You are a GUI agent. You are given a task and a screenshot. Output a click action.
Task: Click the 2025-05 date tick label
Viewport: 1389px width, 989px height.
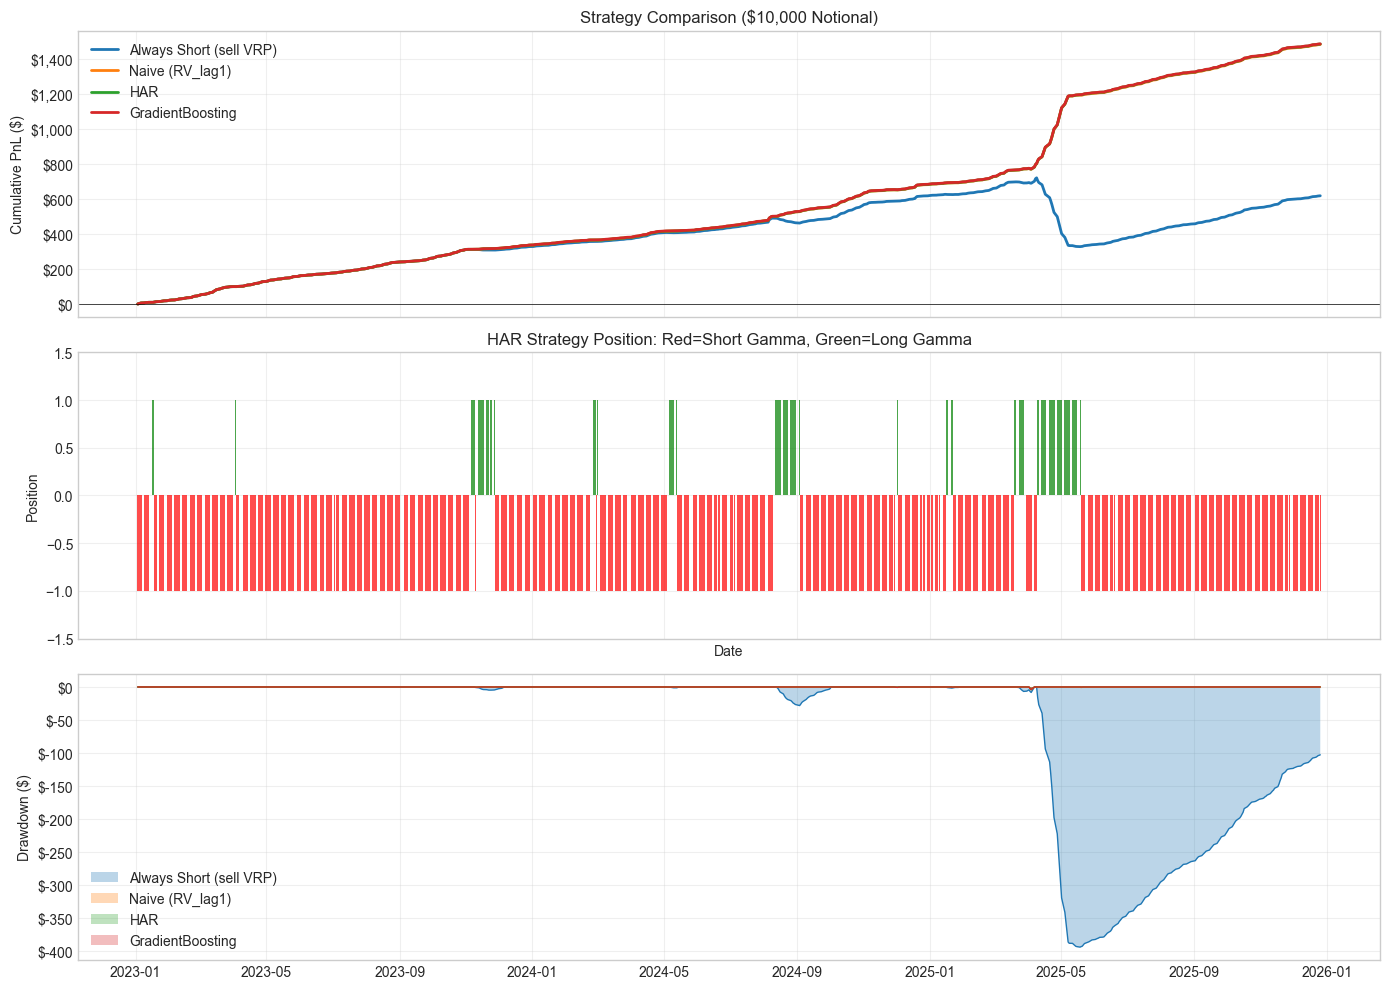tap(1061, 971)
